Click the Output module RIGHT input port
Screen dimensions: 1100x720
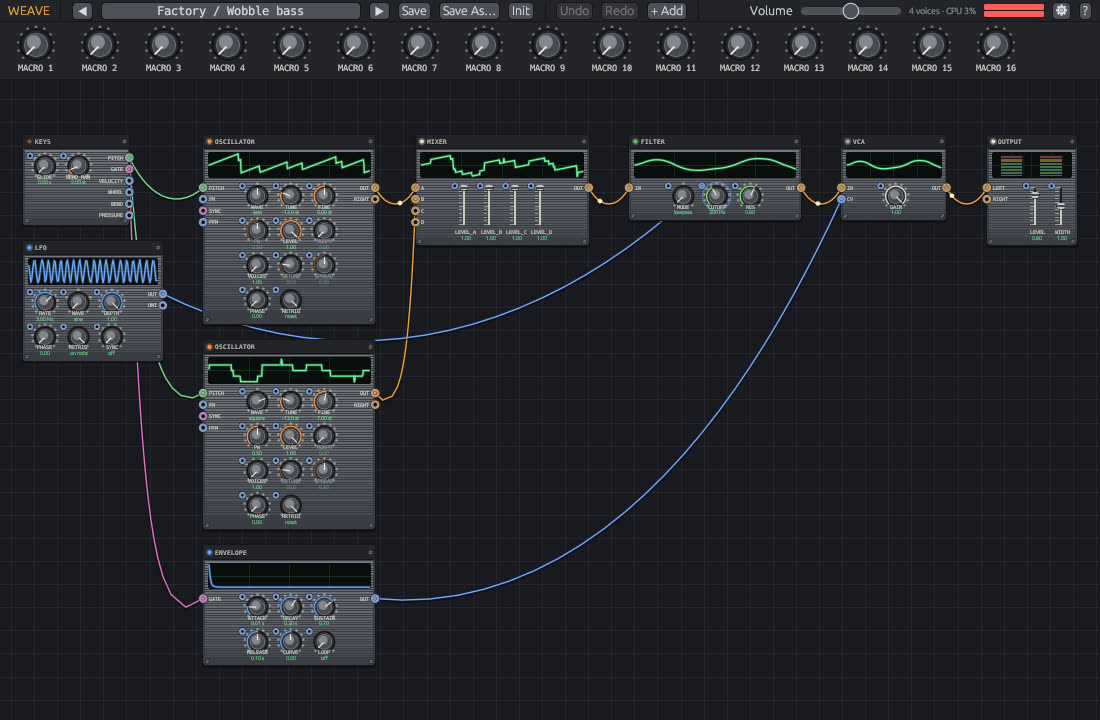987,199
